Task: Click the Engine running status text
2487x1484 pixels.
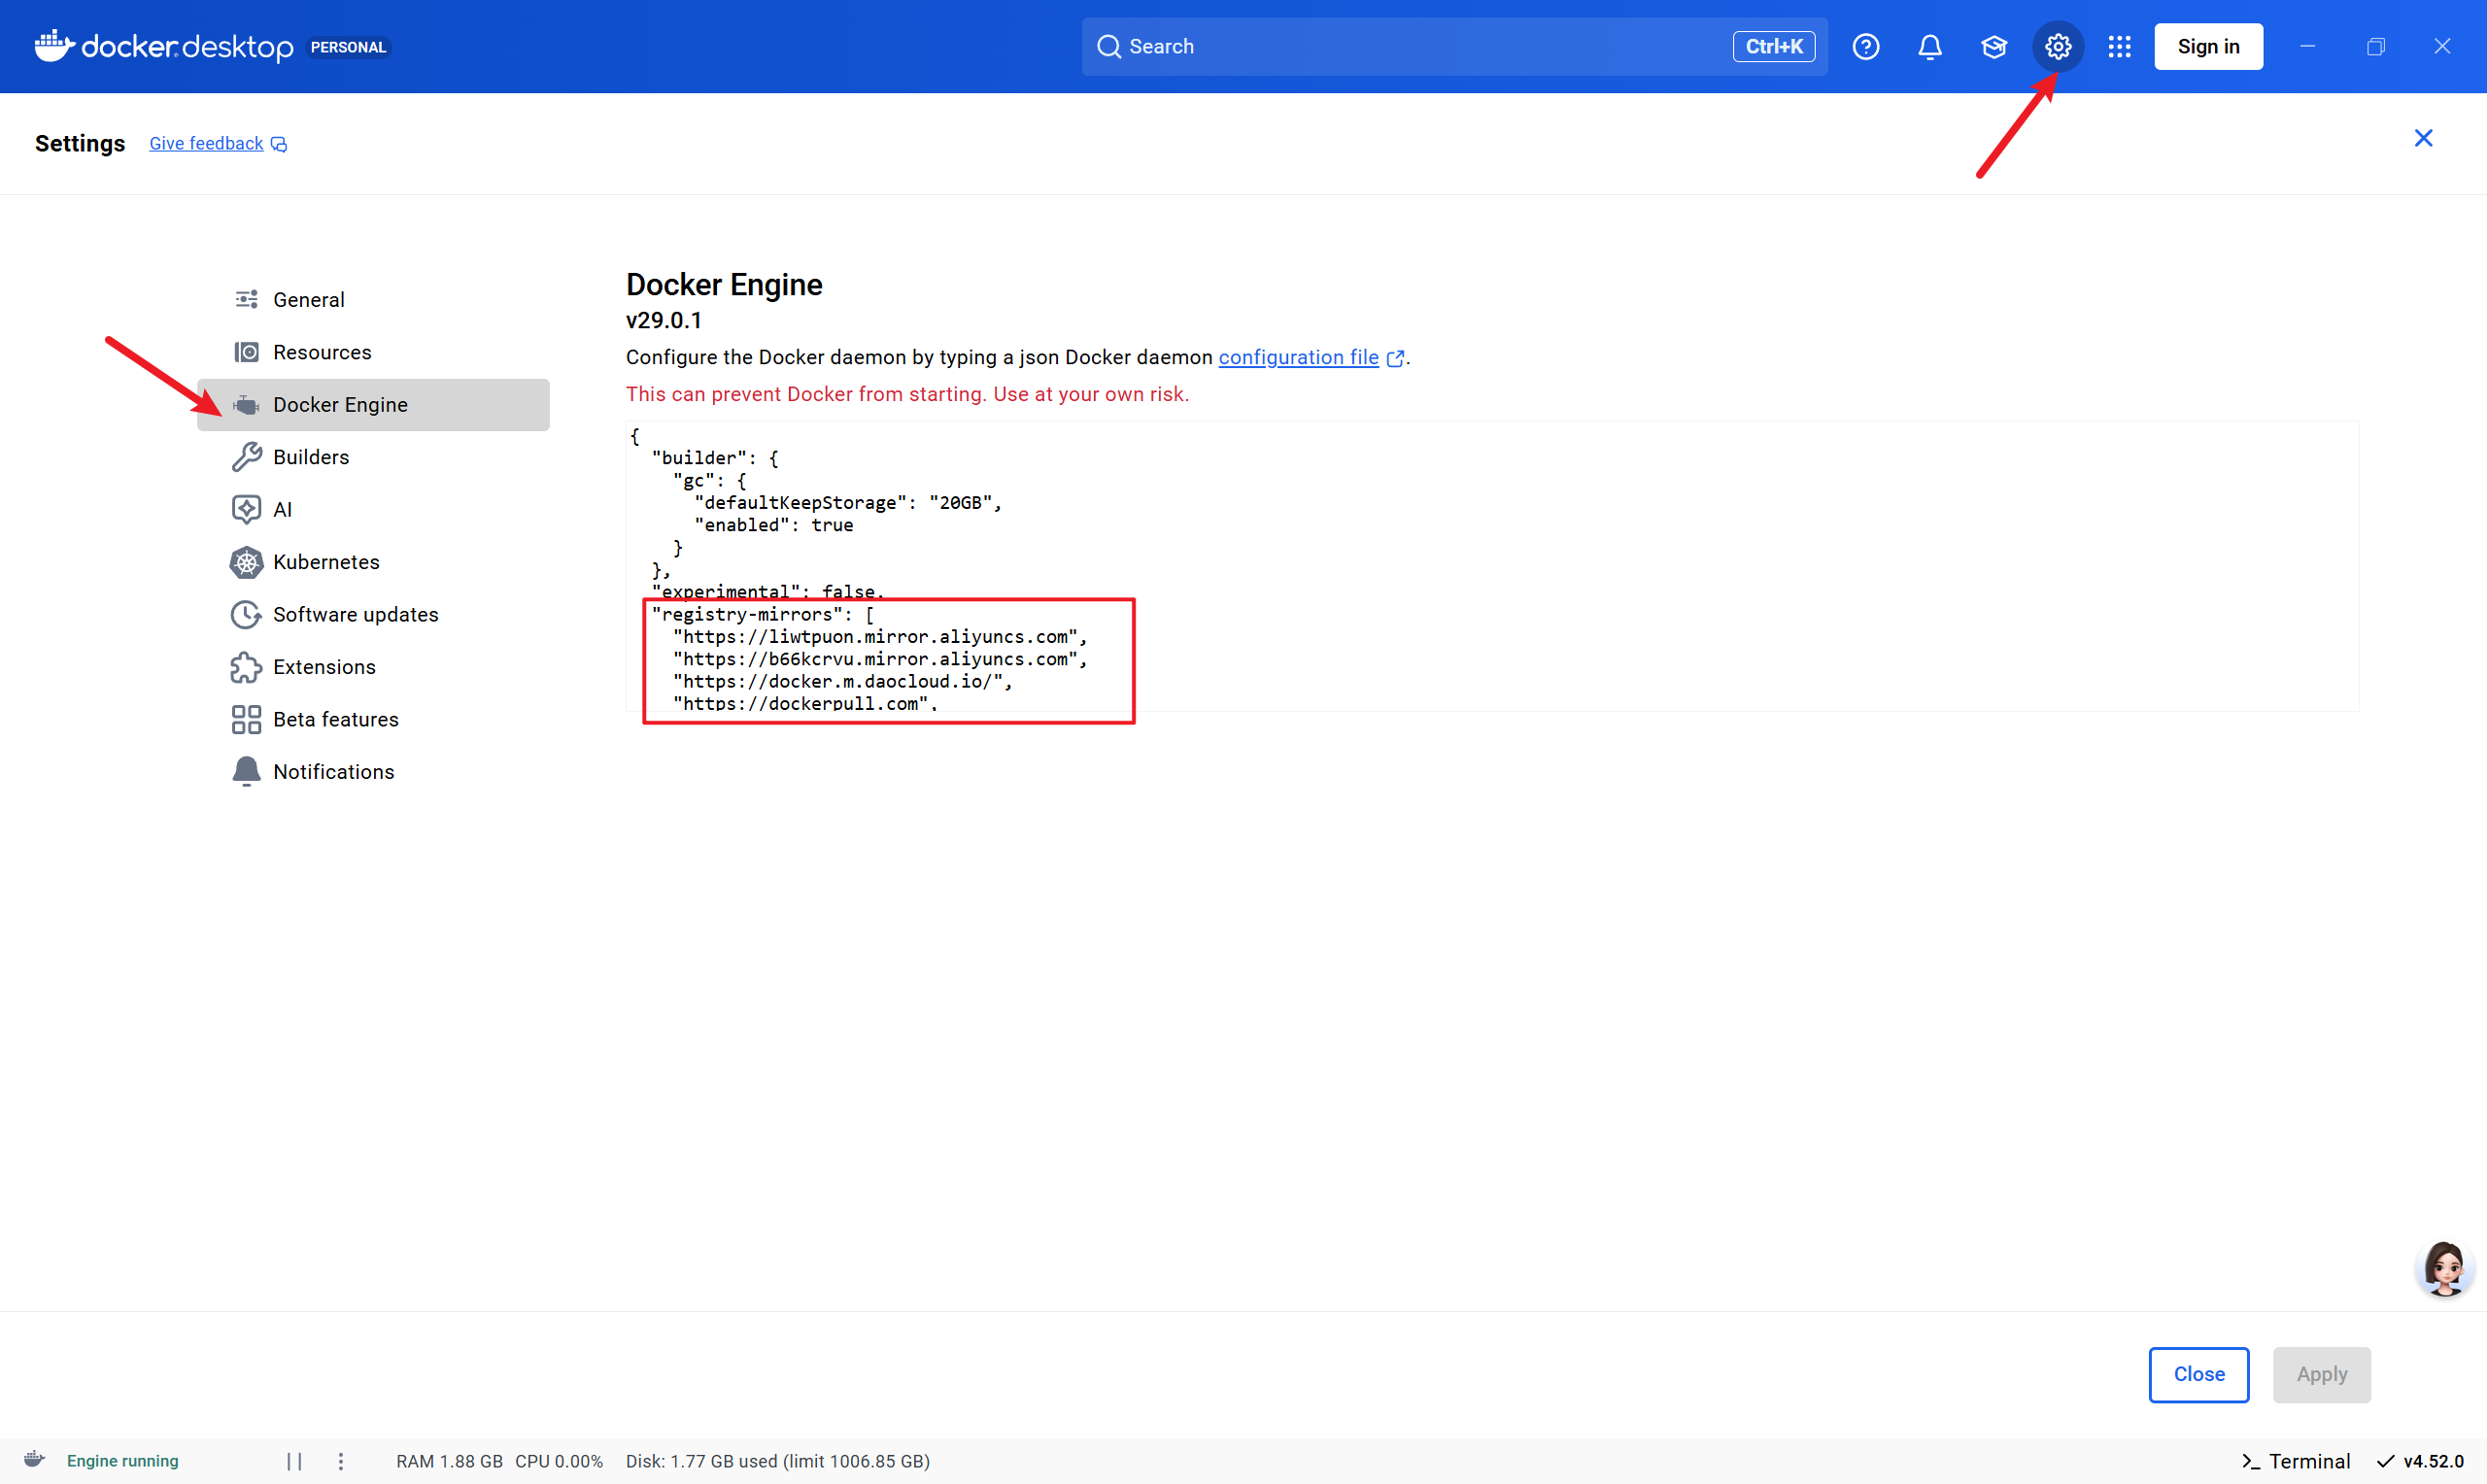Action: click(x=122, y=1461)
